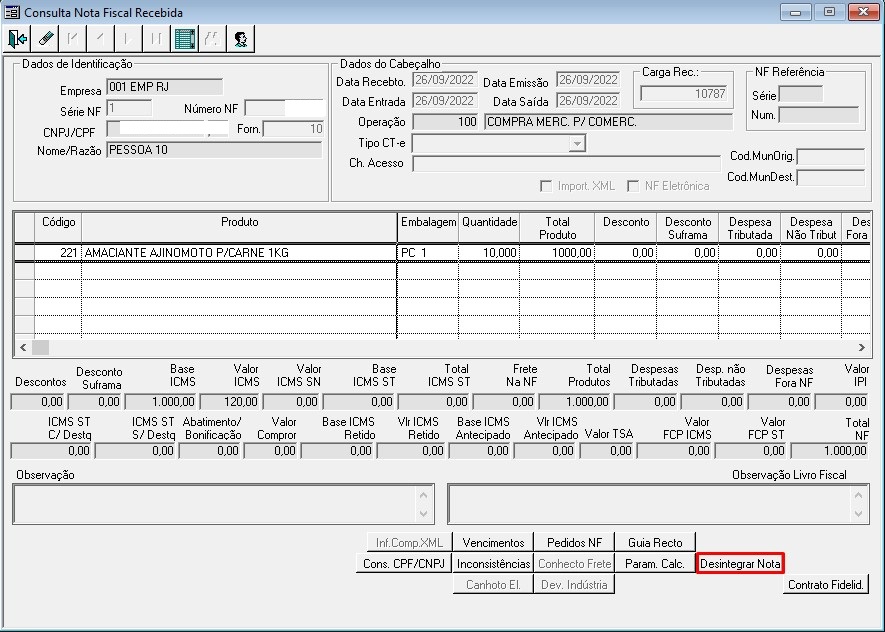This screenshot has width=885, height=632.
Task: Click the Cod.MunOrig. input field
Action: click(830, 156)
